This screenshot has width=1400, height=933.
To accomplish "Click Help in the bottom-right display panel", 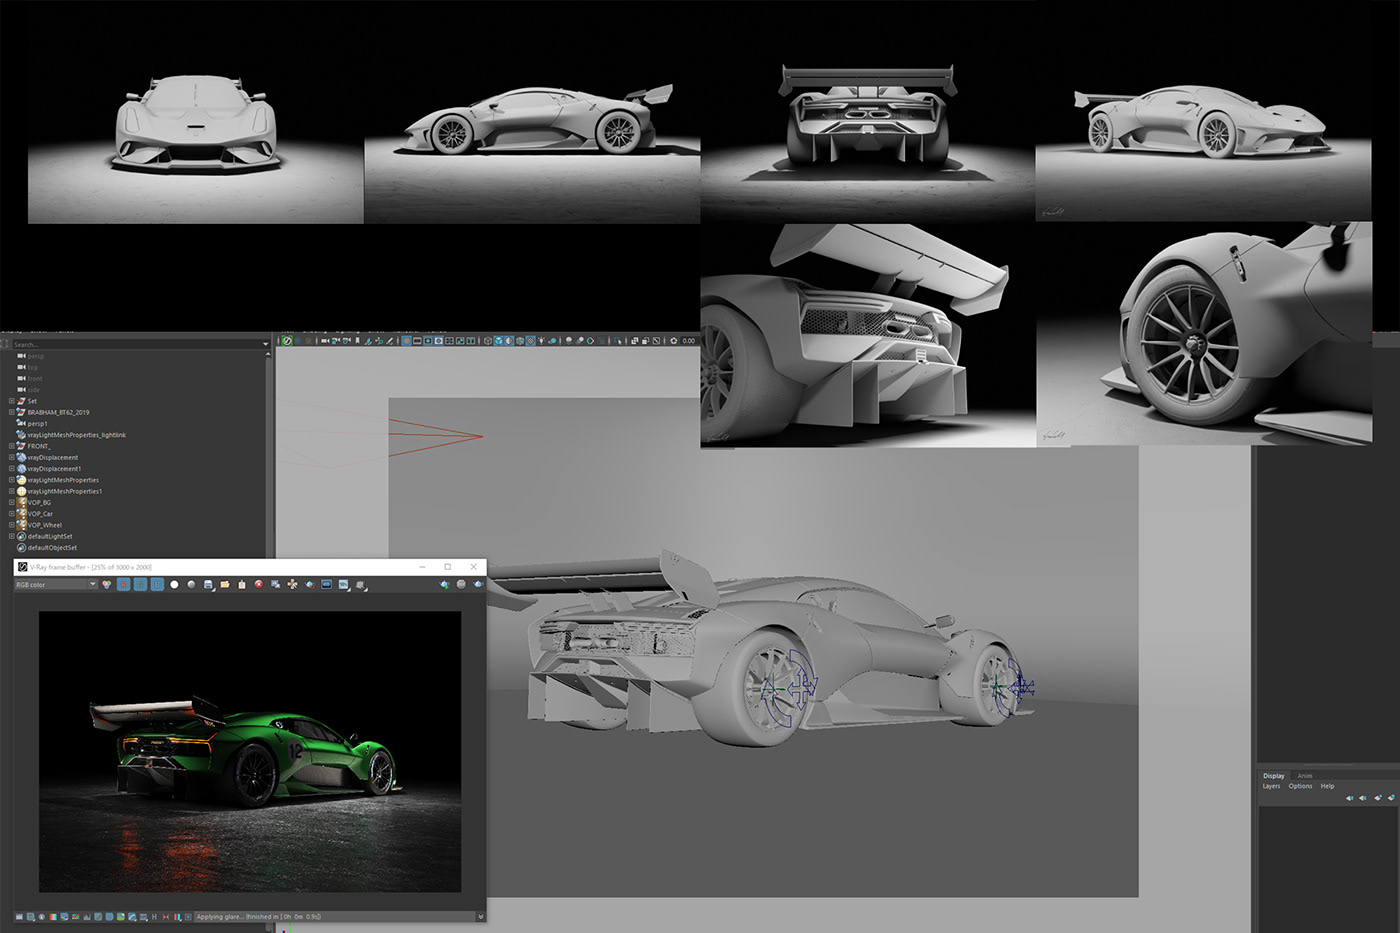I will [x=1327, y=786].
